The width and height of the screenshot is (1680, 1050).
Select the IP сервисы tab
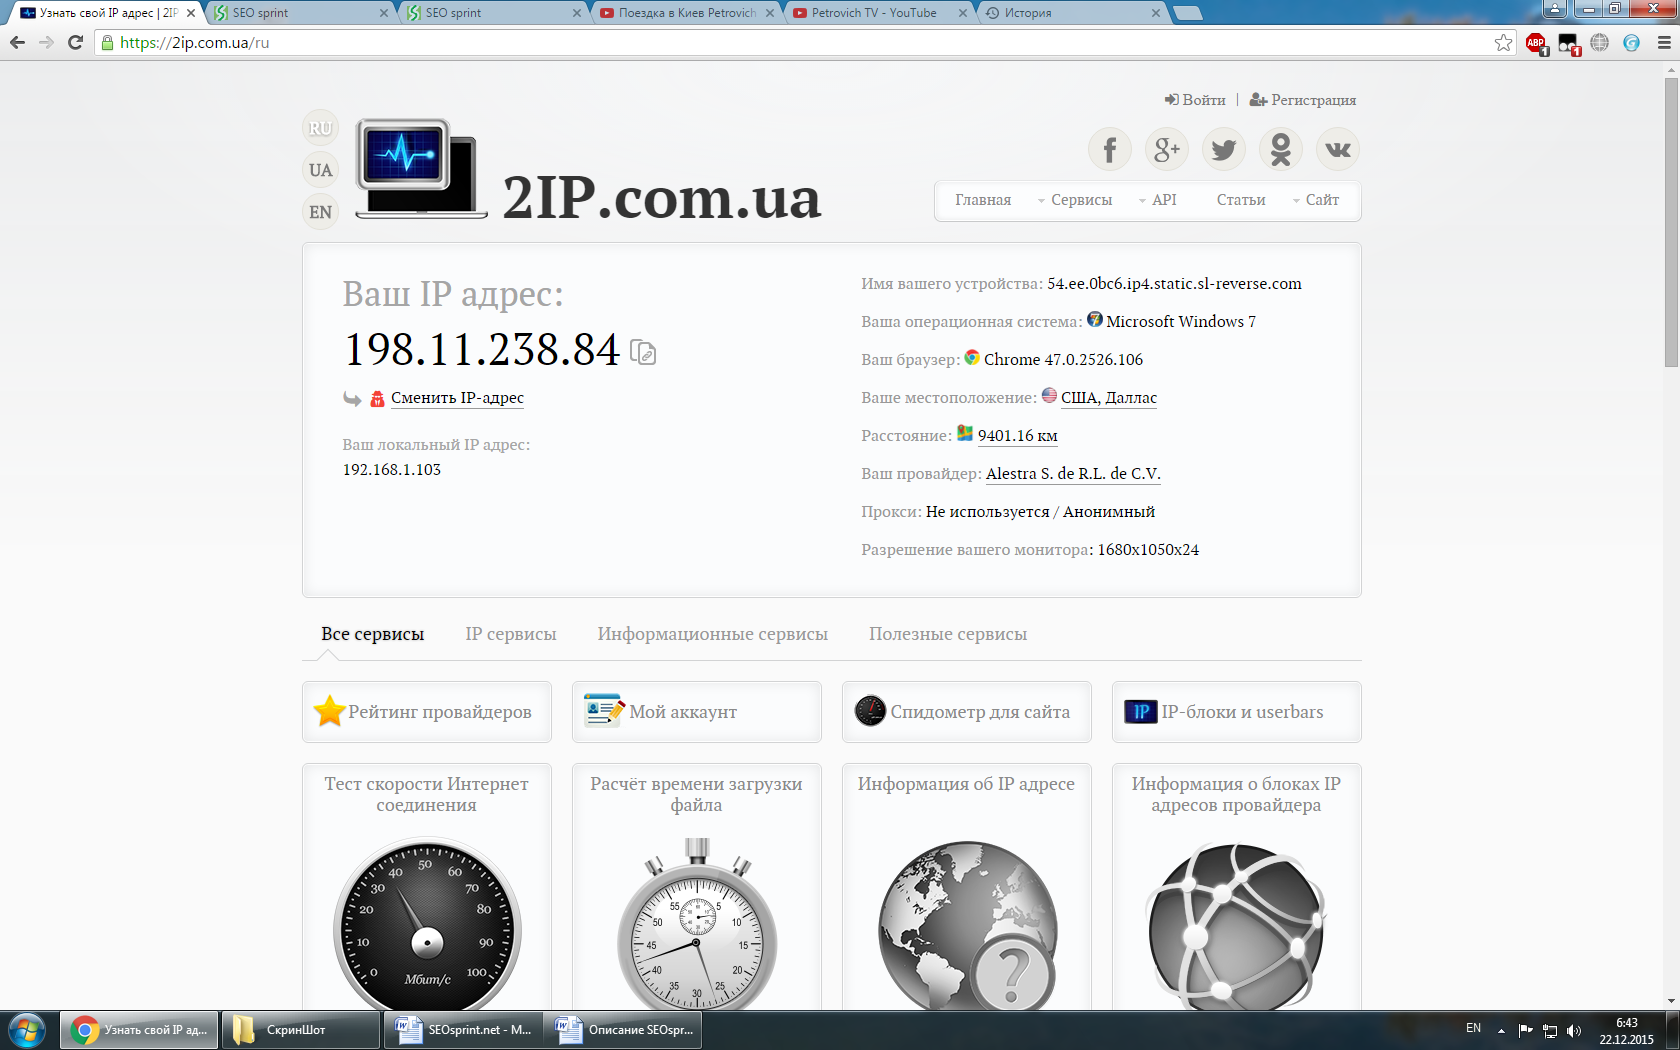[511, 634]
